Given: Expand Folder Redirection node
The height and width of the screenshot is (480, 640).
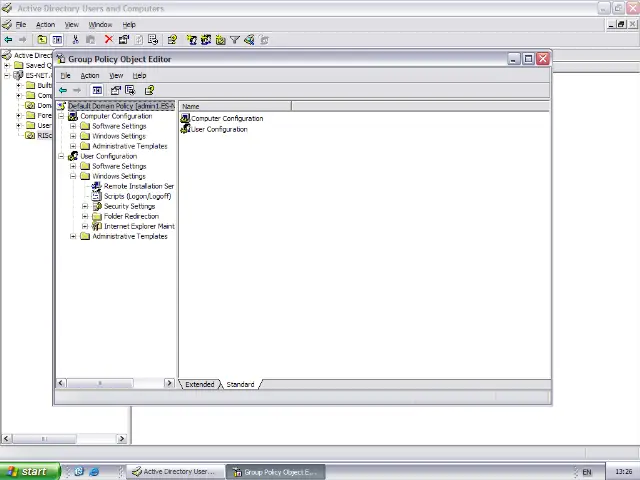Looking at the screenshot, I should [85, 216].
